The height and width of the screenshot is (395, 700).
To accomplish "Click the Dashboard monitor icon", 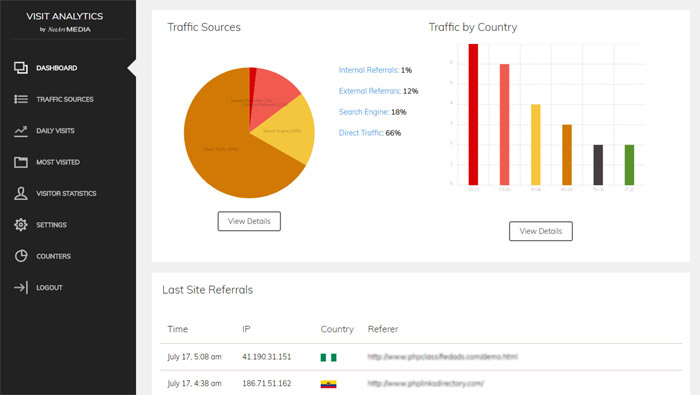I will [x=21, y=68].
